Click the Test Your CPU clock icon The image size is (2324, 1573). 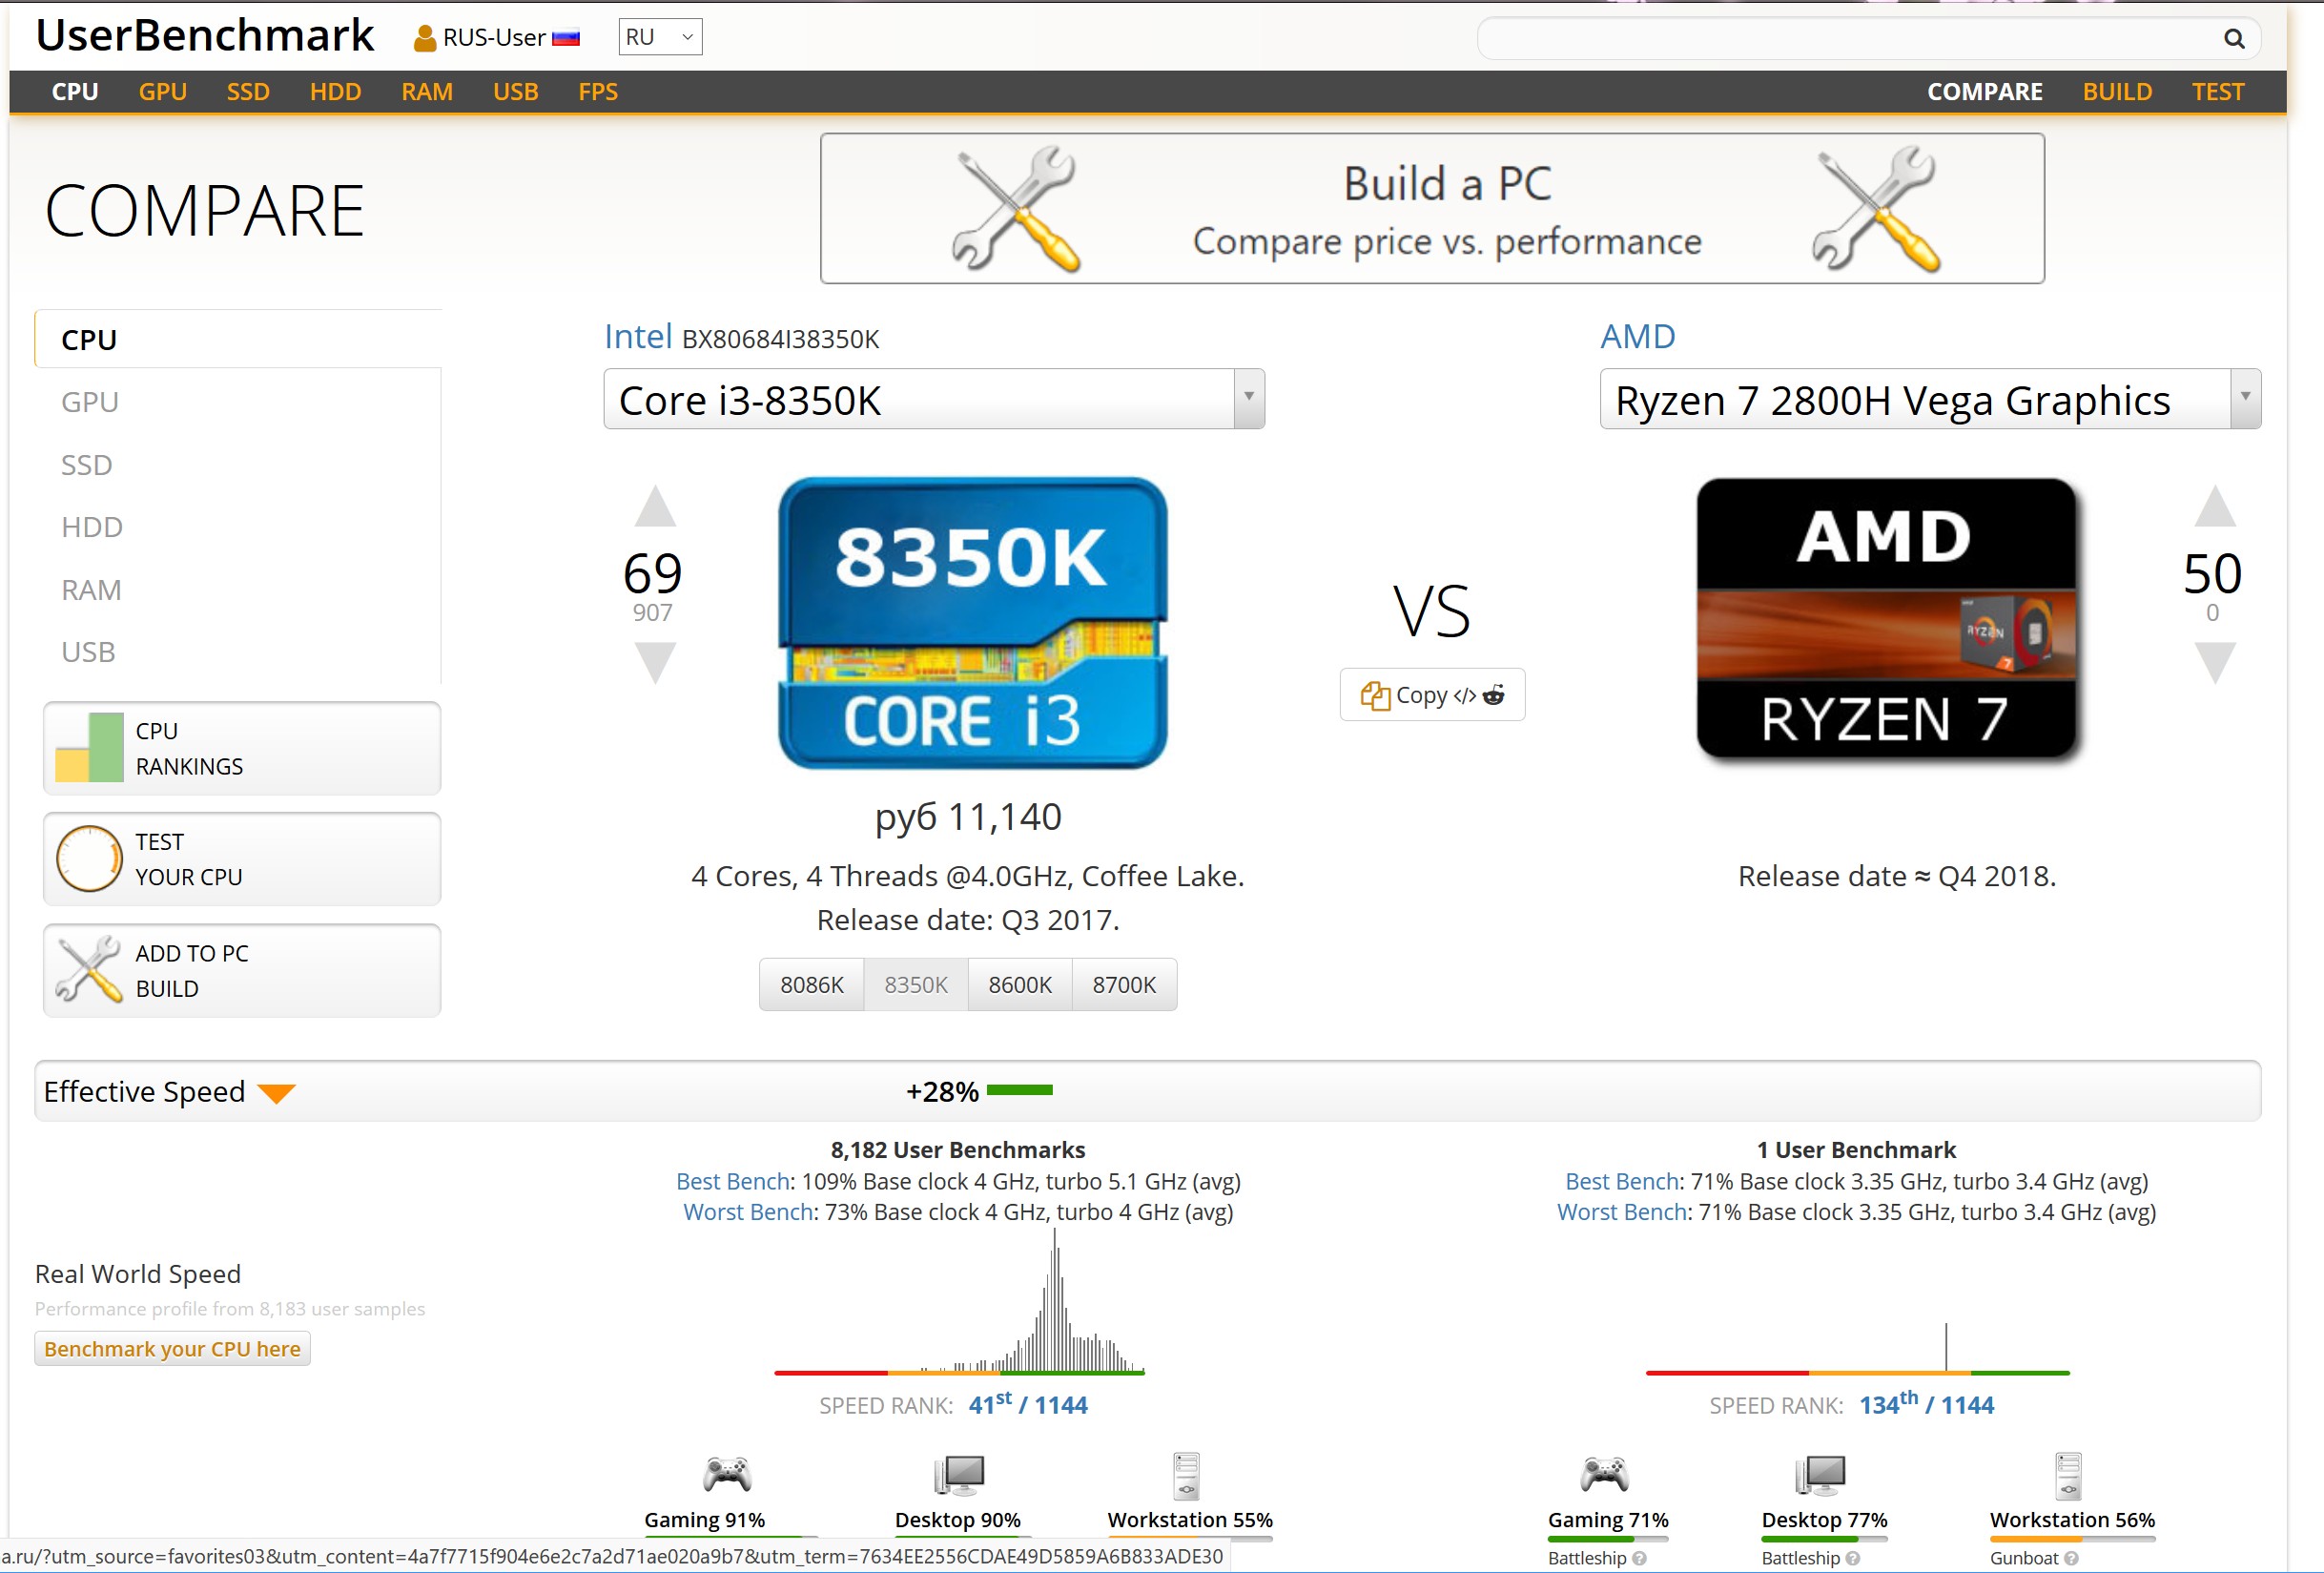click(89, 858)
